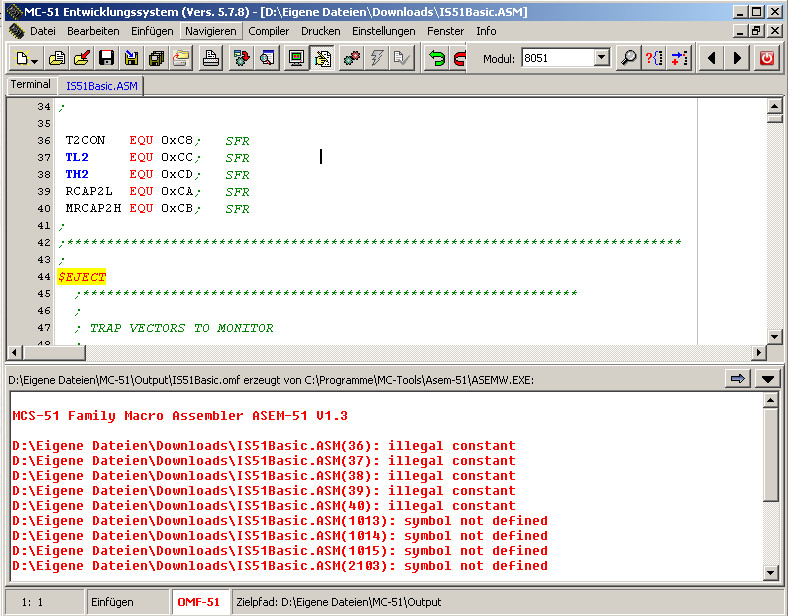The image size is (788, 616).
Task: Open the Drucken menu
Action: coord(321,31)
